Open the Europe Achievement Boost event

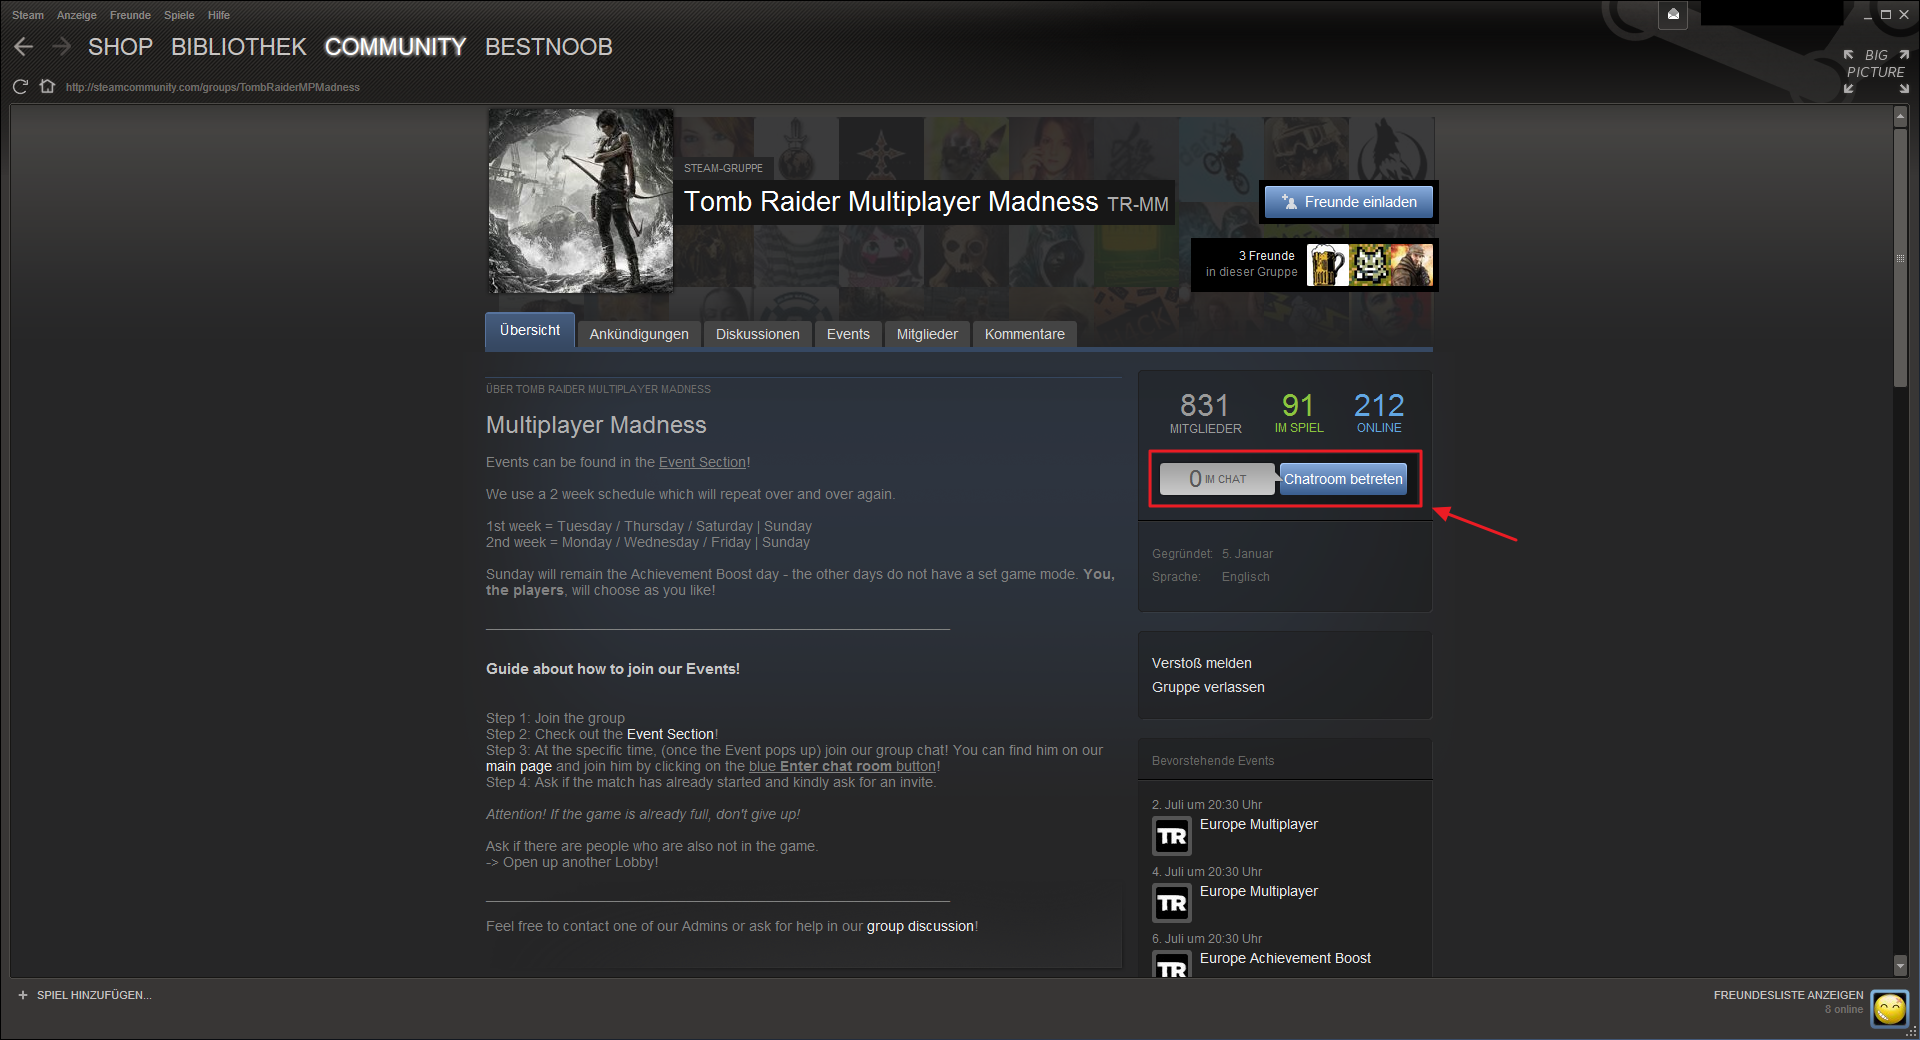point(1285,958)
